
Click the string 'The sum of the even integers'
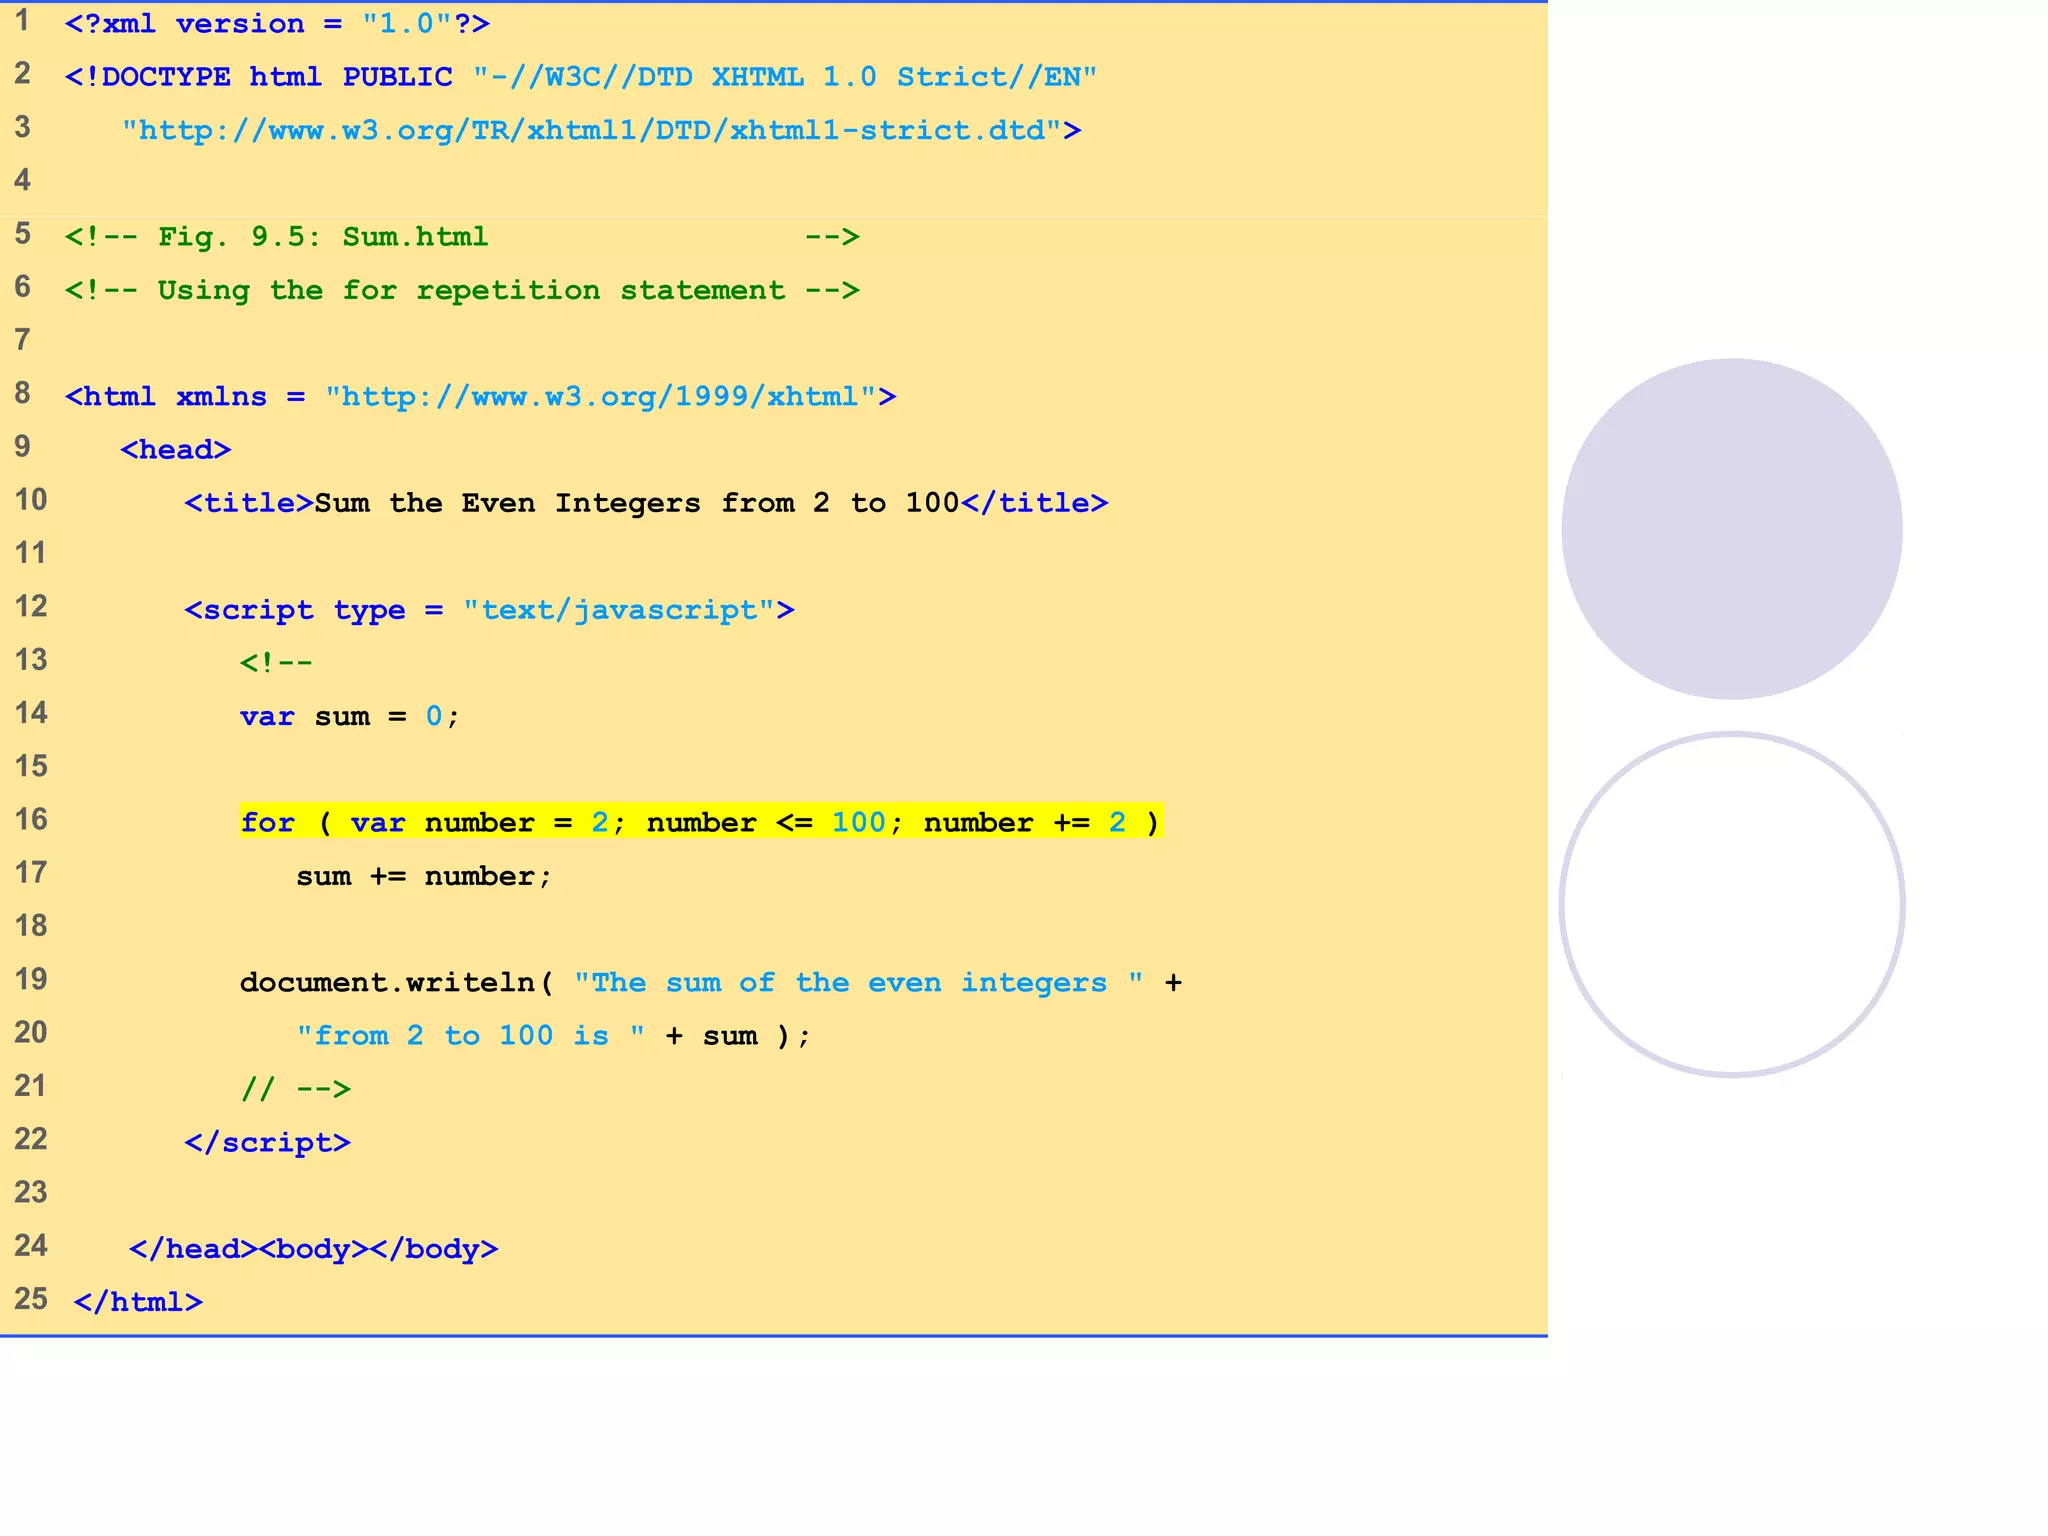[x=859, y=982]
